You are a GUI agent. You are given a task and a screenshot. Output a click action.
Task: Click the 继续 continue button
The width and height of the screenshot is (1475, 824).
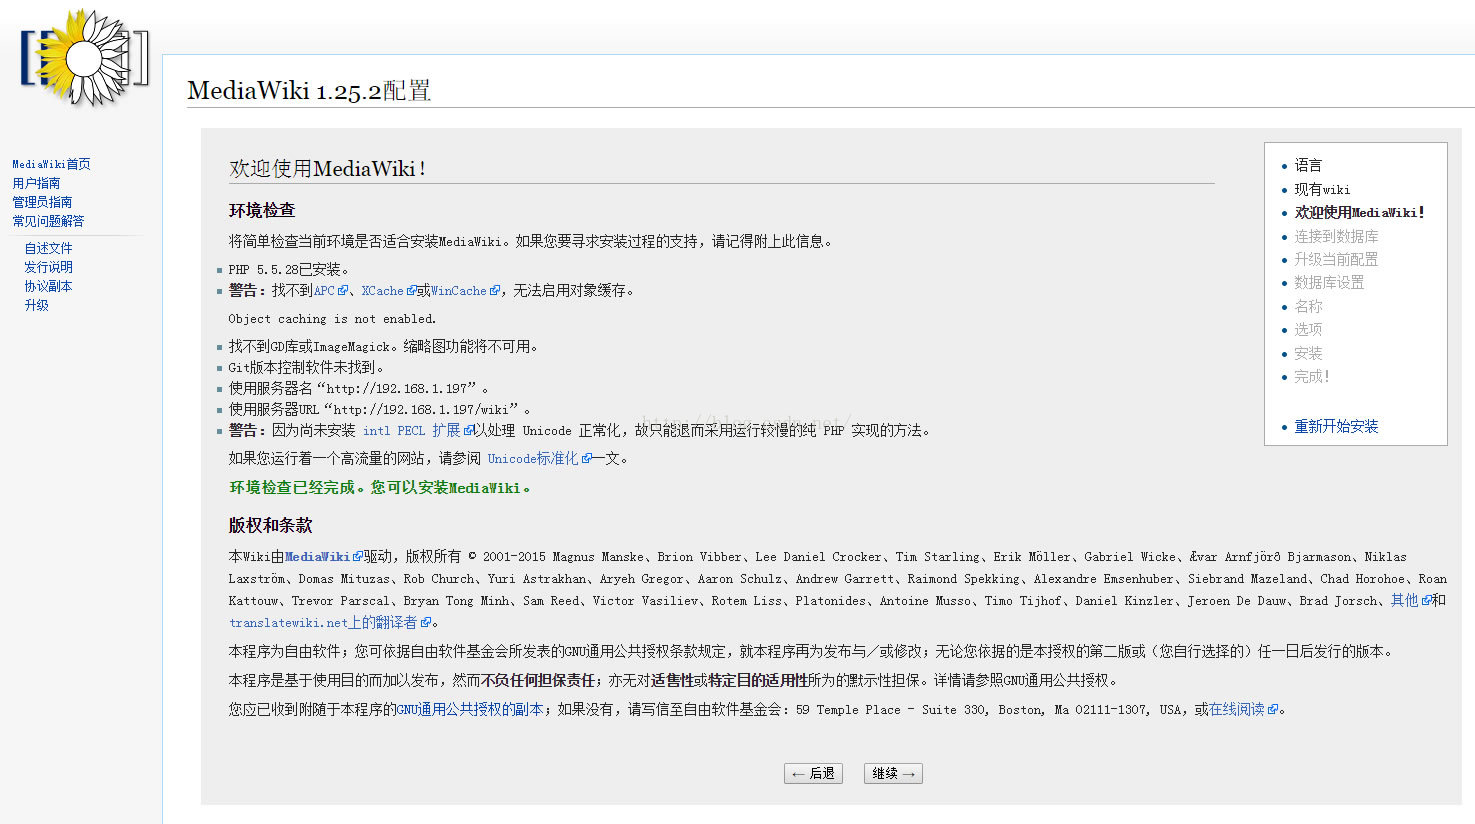[x=893, y=774]
